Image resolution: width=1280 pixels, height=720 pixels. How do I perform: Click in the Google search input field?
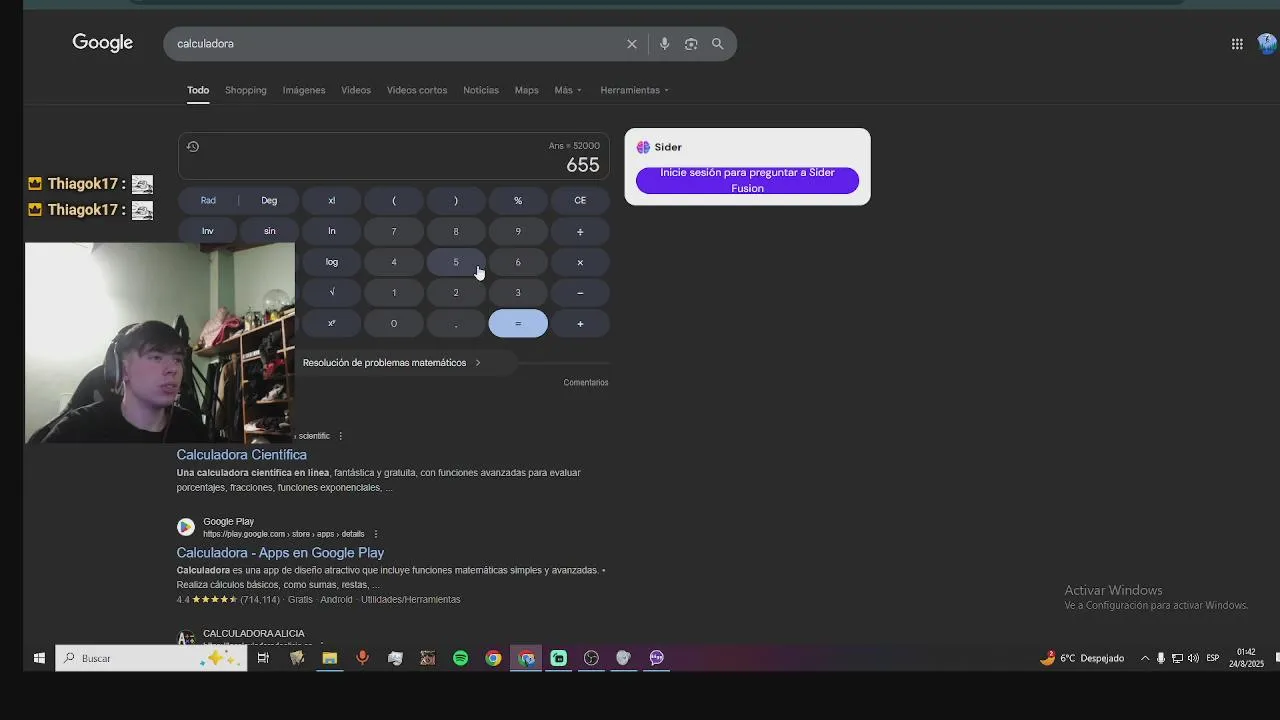tap(396, 44)
